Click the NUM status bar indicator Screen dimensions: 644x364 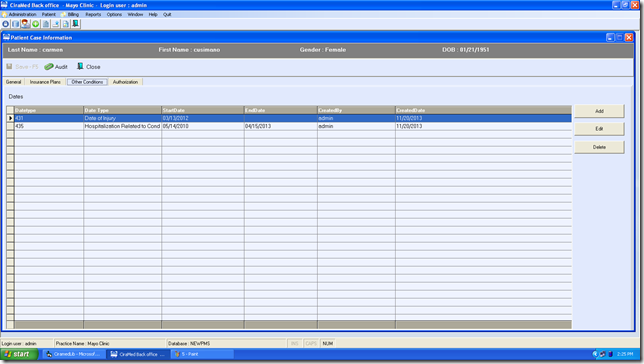(x=328, y=343)
